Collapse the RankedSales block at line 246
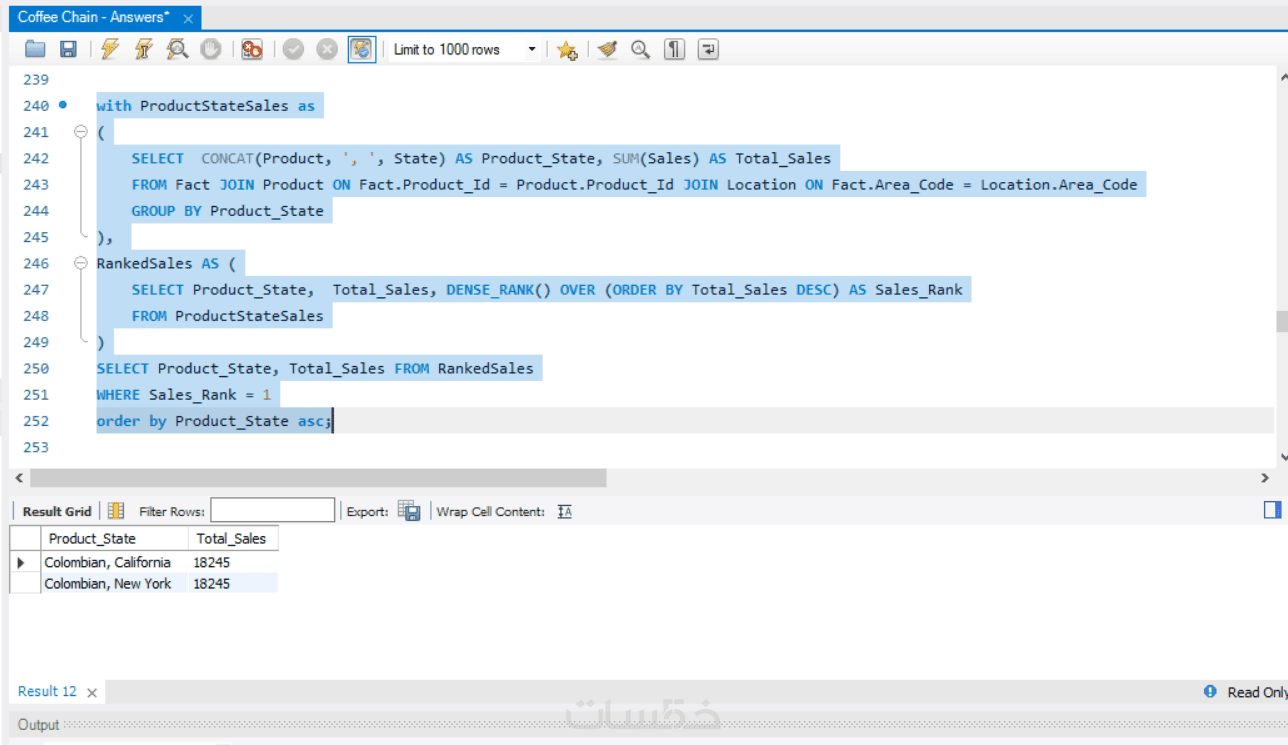This screenshot has width=1288, height=745. [81, 263]
